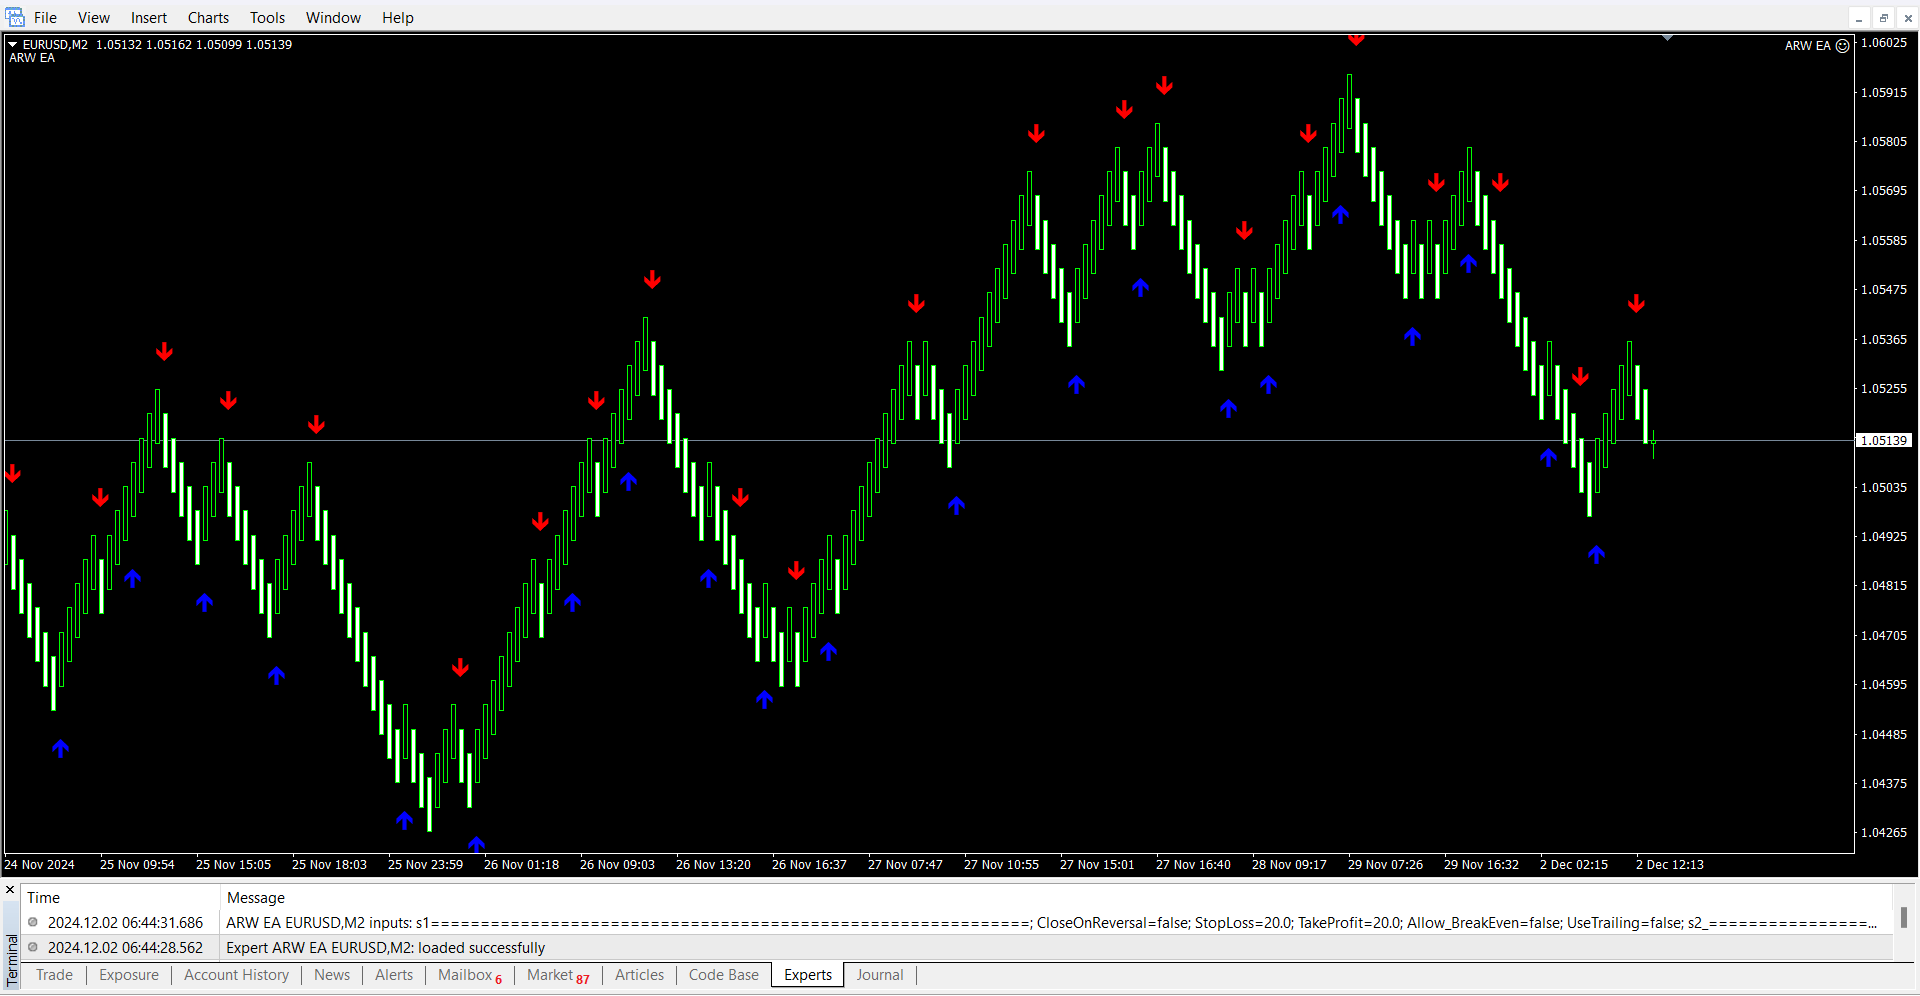This screenshot has height=996, width=1920.
Task: Click the chart shift triangle marker at top
Action: 1667,38
